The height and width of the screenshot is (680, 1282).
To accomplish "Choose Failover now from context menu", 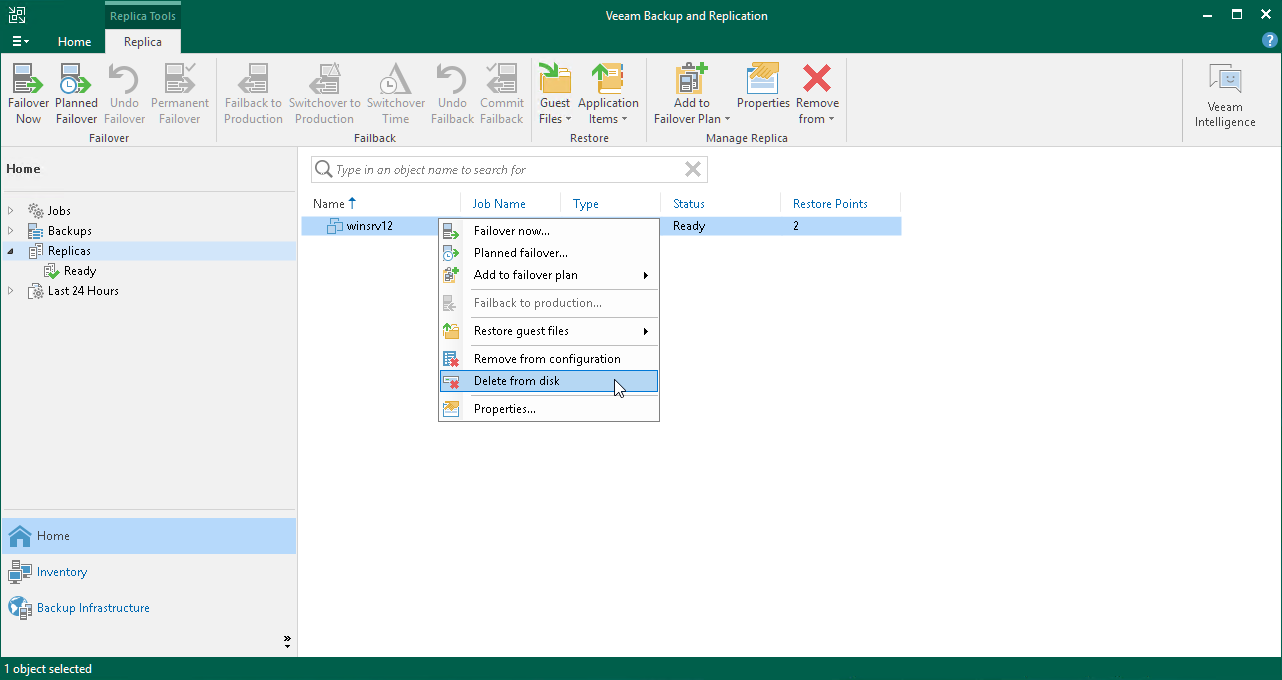I will [549, 231].
